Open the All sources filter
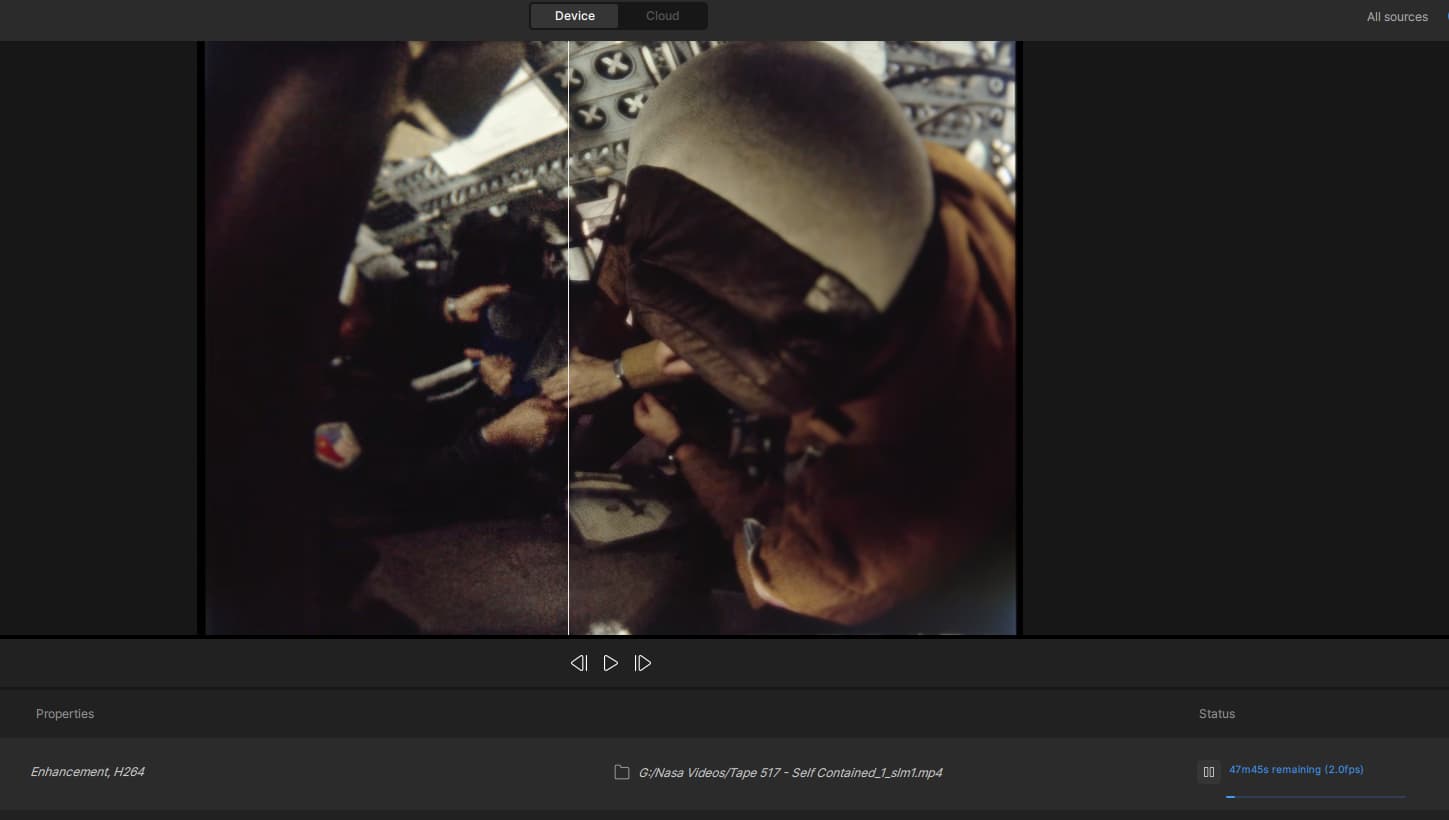Screen dimensions: 1449x820 point(1396,17)
